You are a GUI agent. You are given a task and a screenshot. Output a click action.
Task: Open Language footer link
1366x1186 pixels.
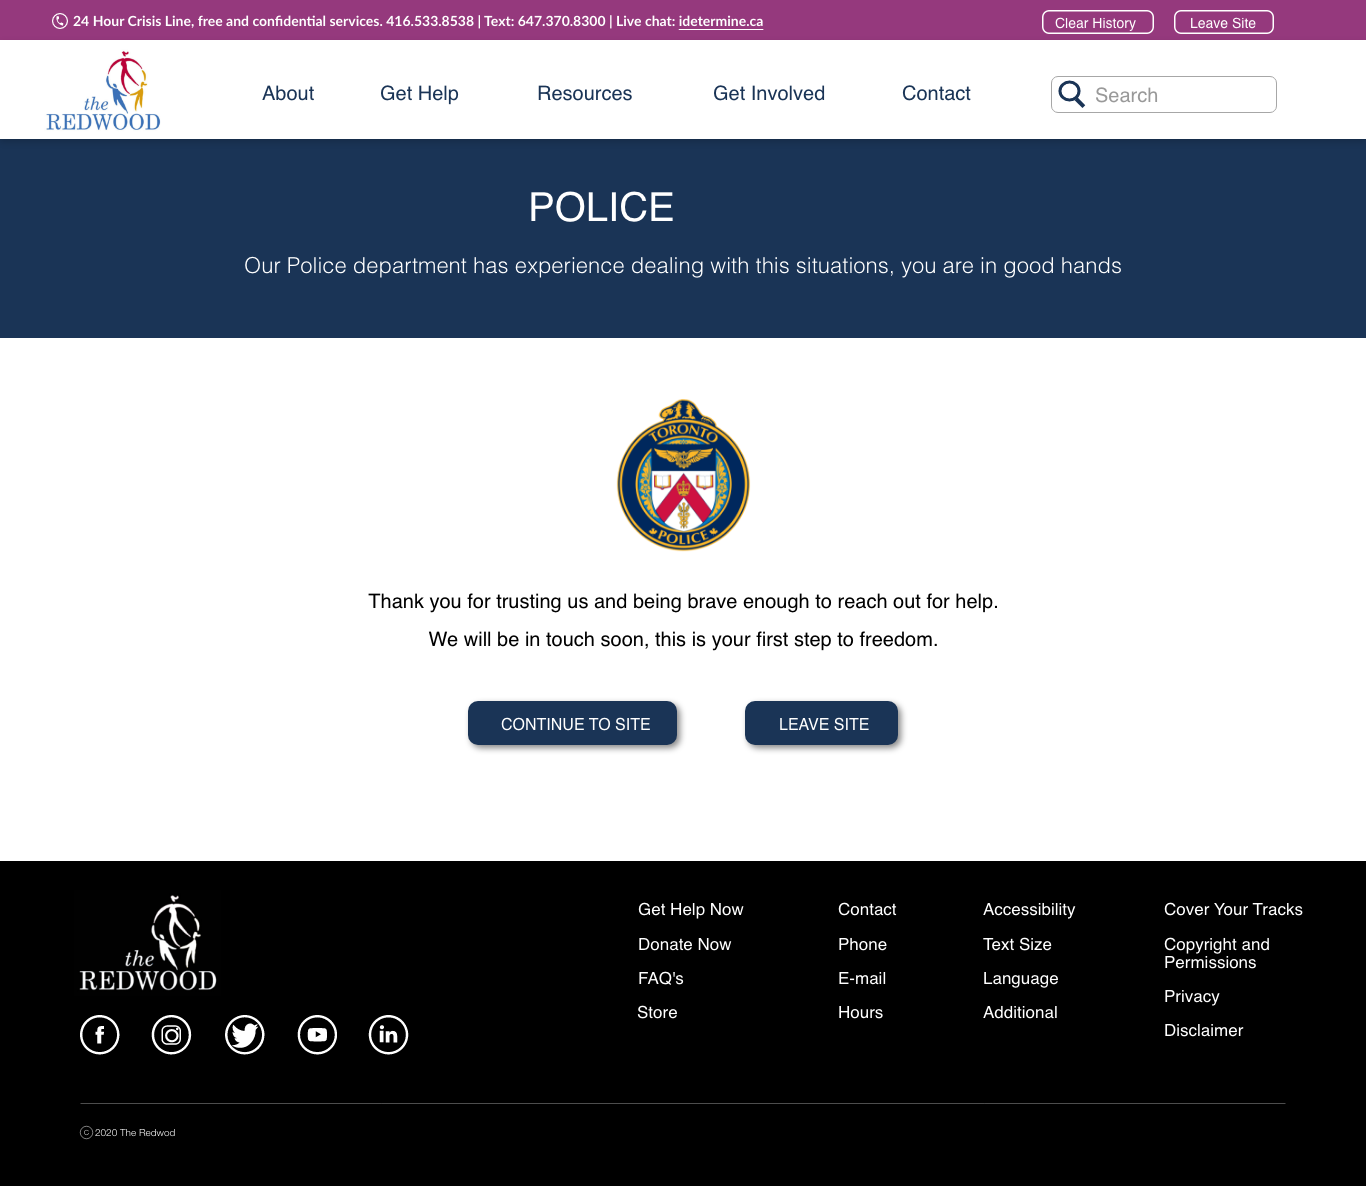[1021, 978]
